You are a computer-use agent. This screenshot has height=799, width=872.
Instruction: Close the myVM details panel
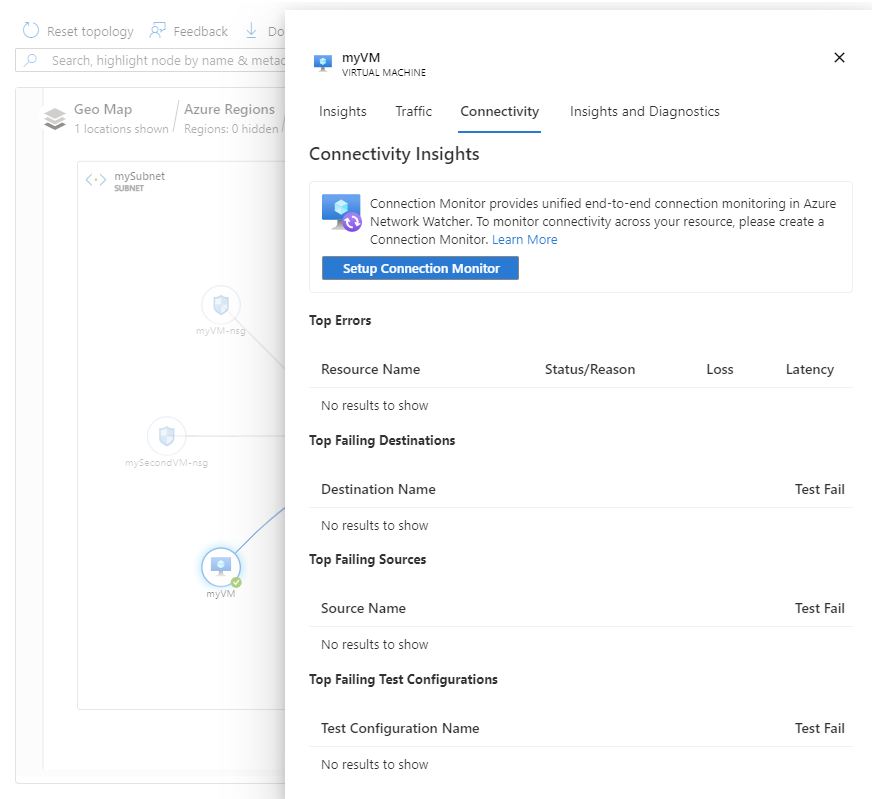839,58
